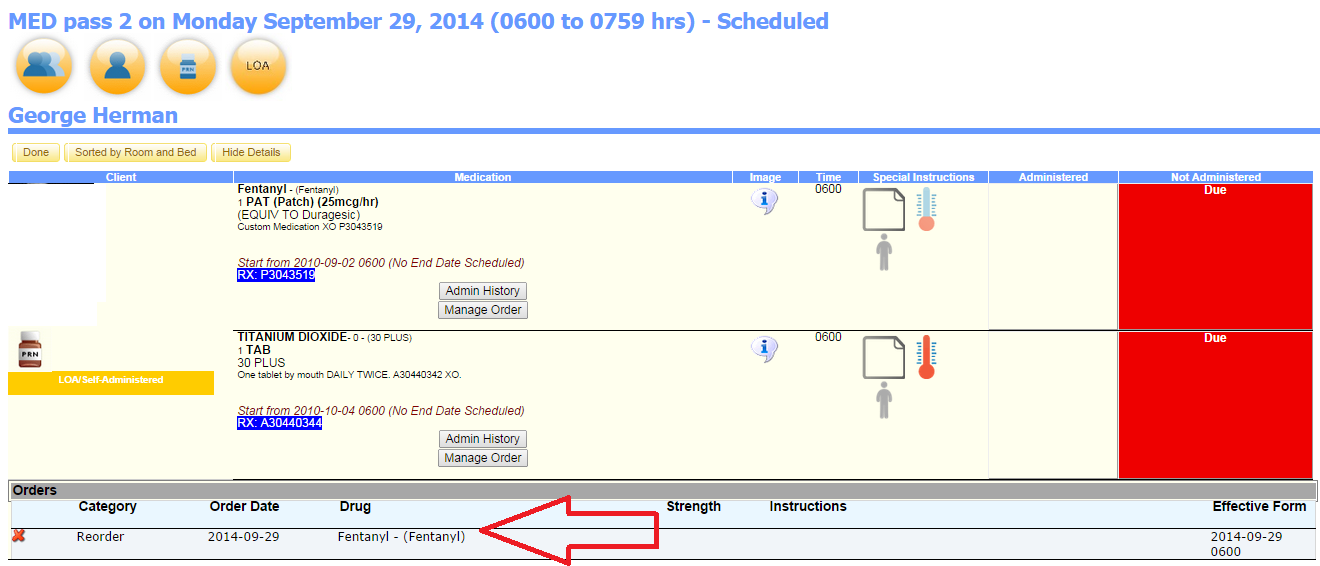Click the single client round icon
Screen dimensions: 1320x566
(x=117, y=66)
